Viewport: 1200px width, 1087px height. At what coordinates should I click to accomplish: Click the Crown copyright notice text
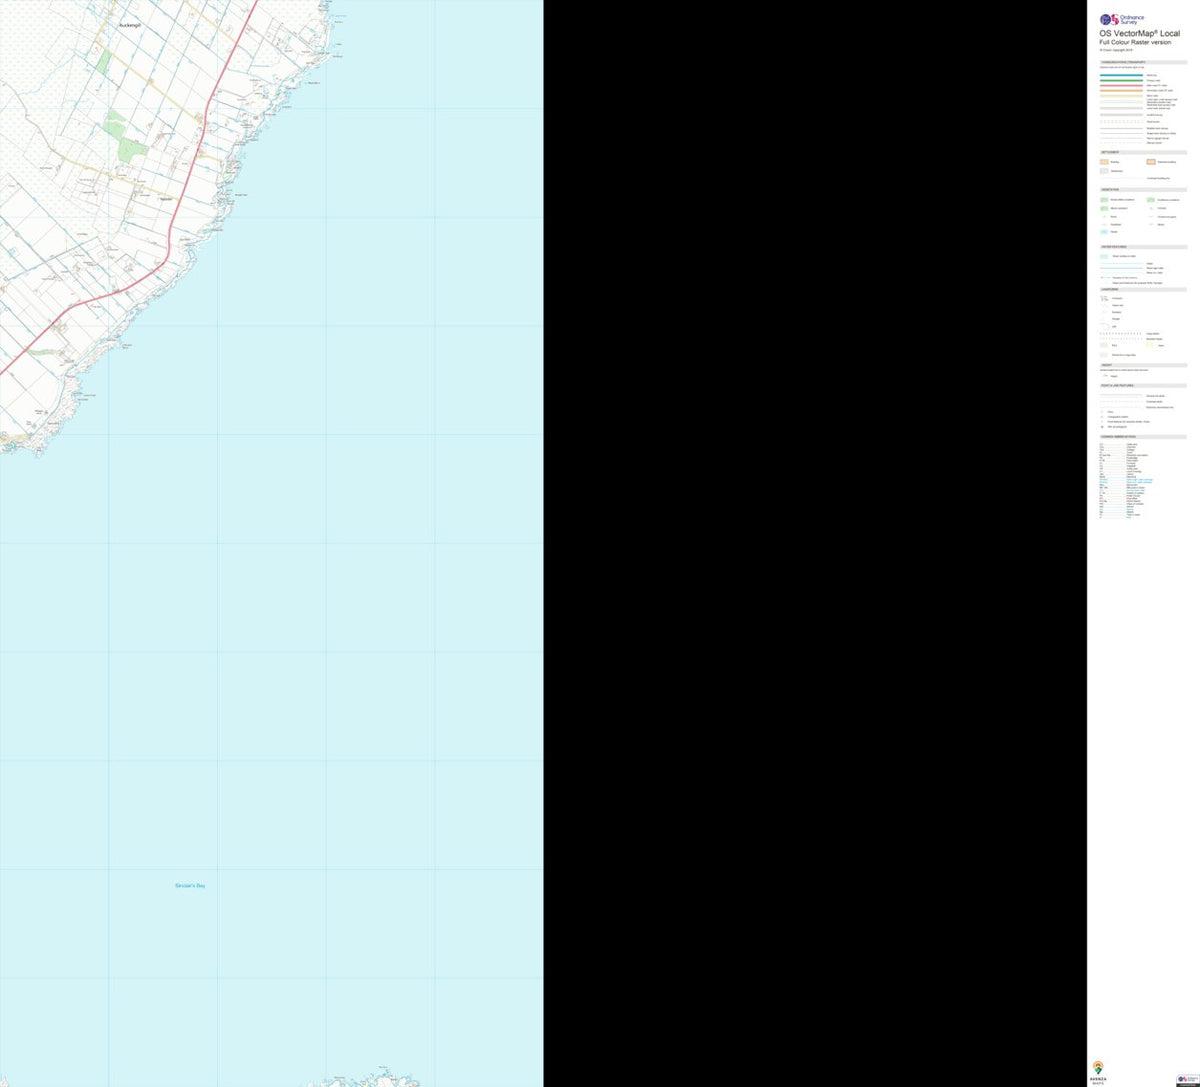pyautogui.click(x=1116, y=50)
